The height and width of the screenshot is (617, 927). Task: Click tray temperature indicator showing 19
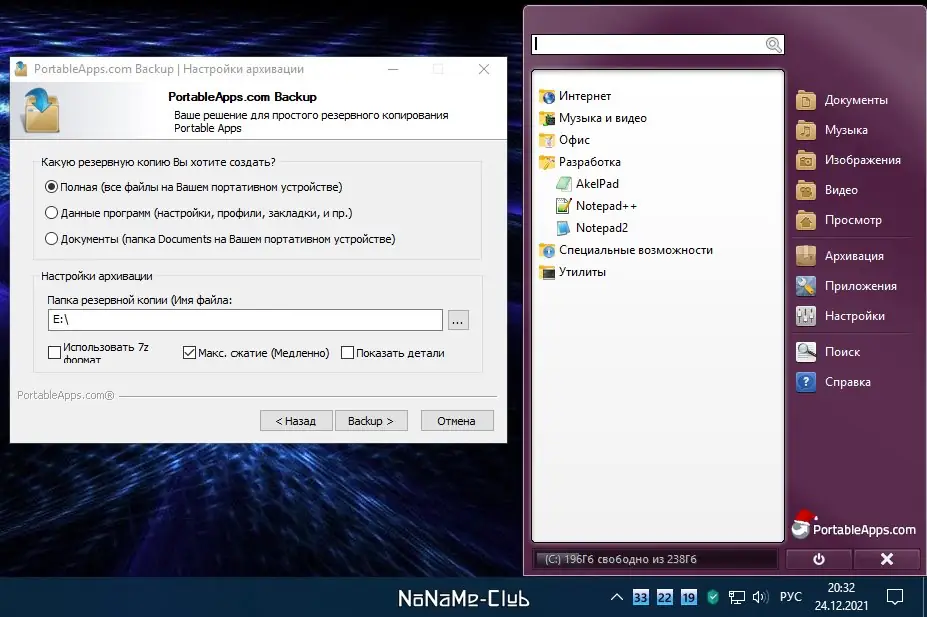click(689, 597)
